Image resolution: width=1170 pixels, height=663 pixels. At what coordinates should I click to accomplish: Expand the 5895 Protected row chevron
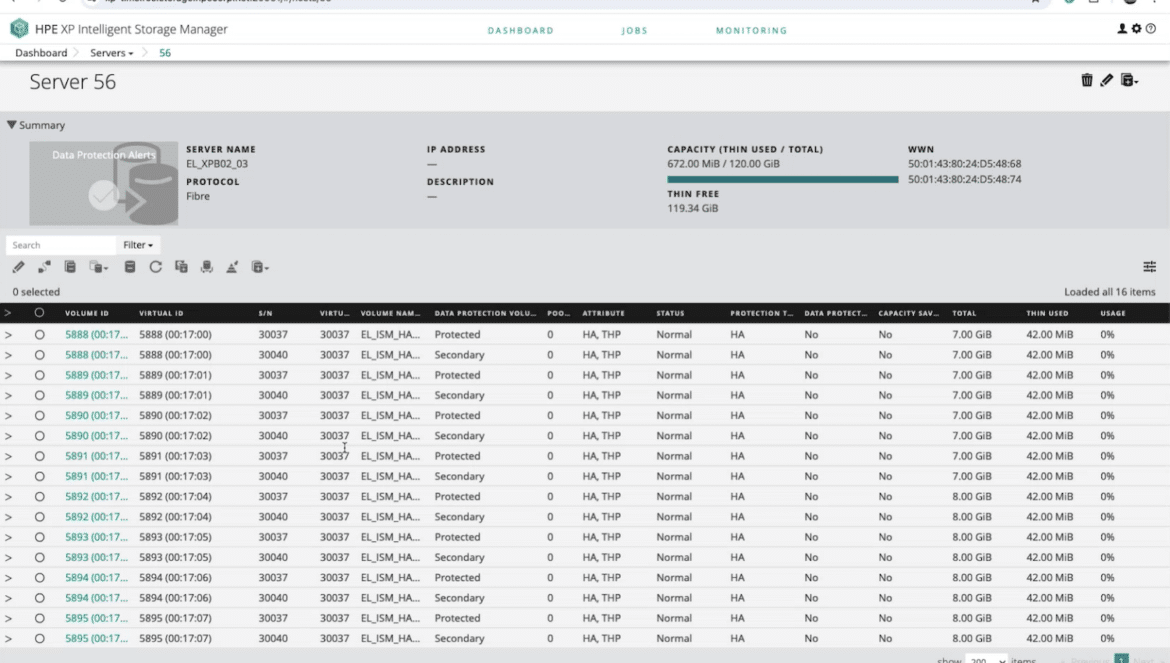[8, 618]
